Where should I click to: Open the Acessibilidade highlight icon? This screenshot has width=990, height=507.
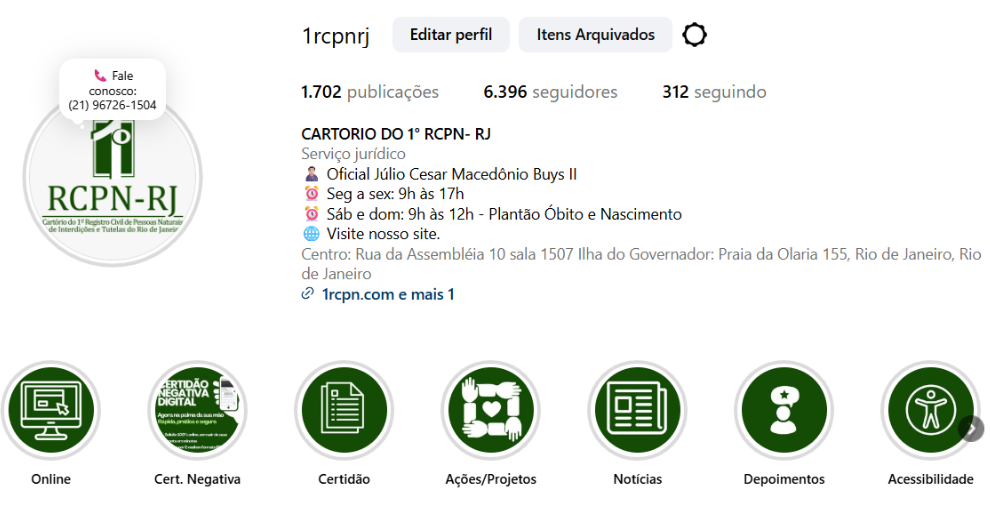[930, 410]
